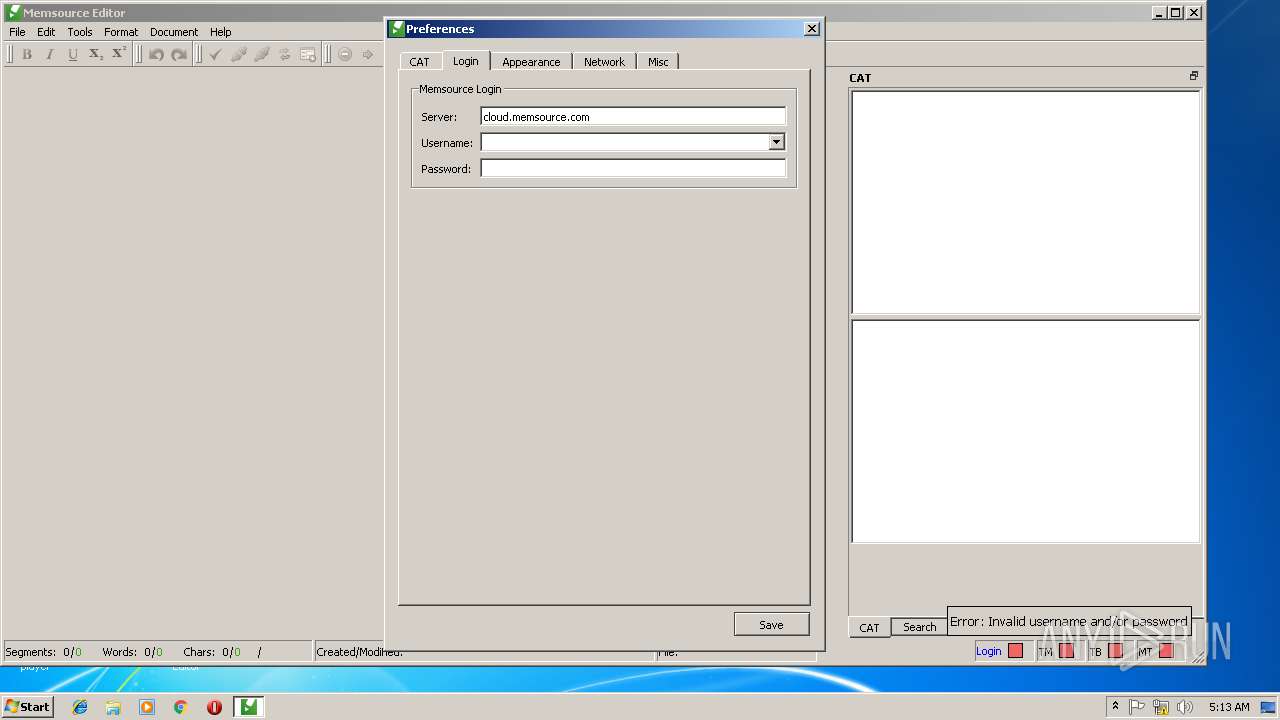Click the 'Segments: 0/0' status text
The height and width of the screenshot is (720, 1280).
44,652
